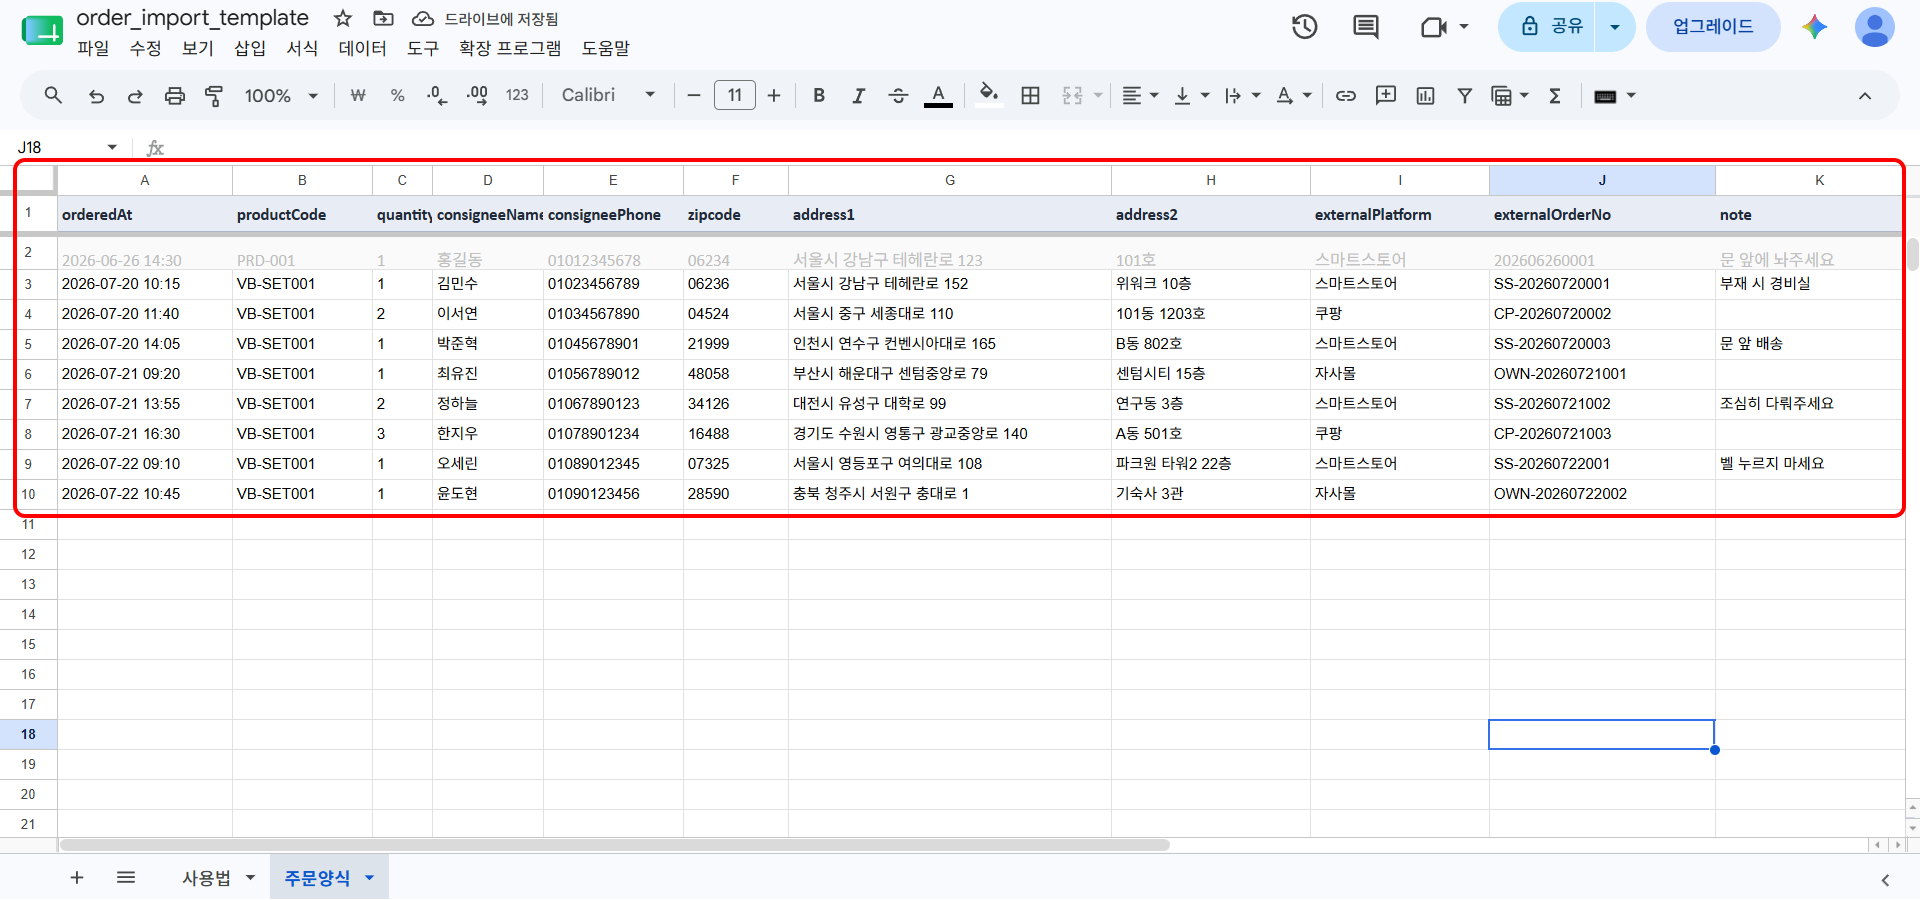This screenshot has height=900, width=1920.
Task: Open version history clock icon
Action: 1304,27
